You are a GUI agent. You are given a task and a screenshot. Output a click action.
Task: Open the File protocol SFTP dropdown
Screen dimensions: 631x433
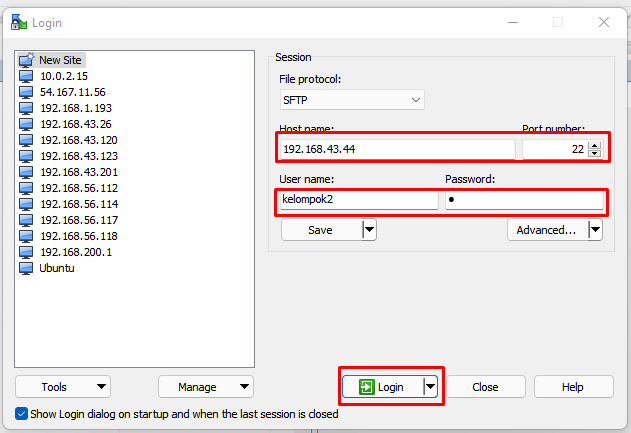tap(352, 99)
